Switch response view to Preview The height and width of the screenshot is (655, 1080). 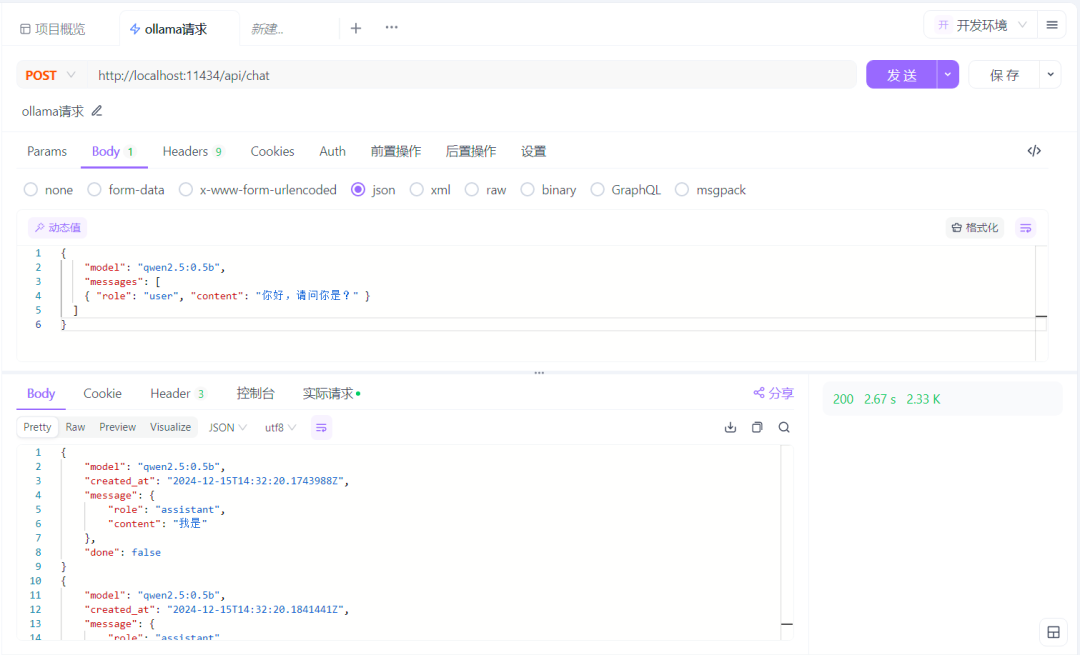point(117,428)
